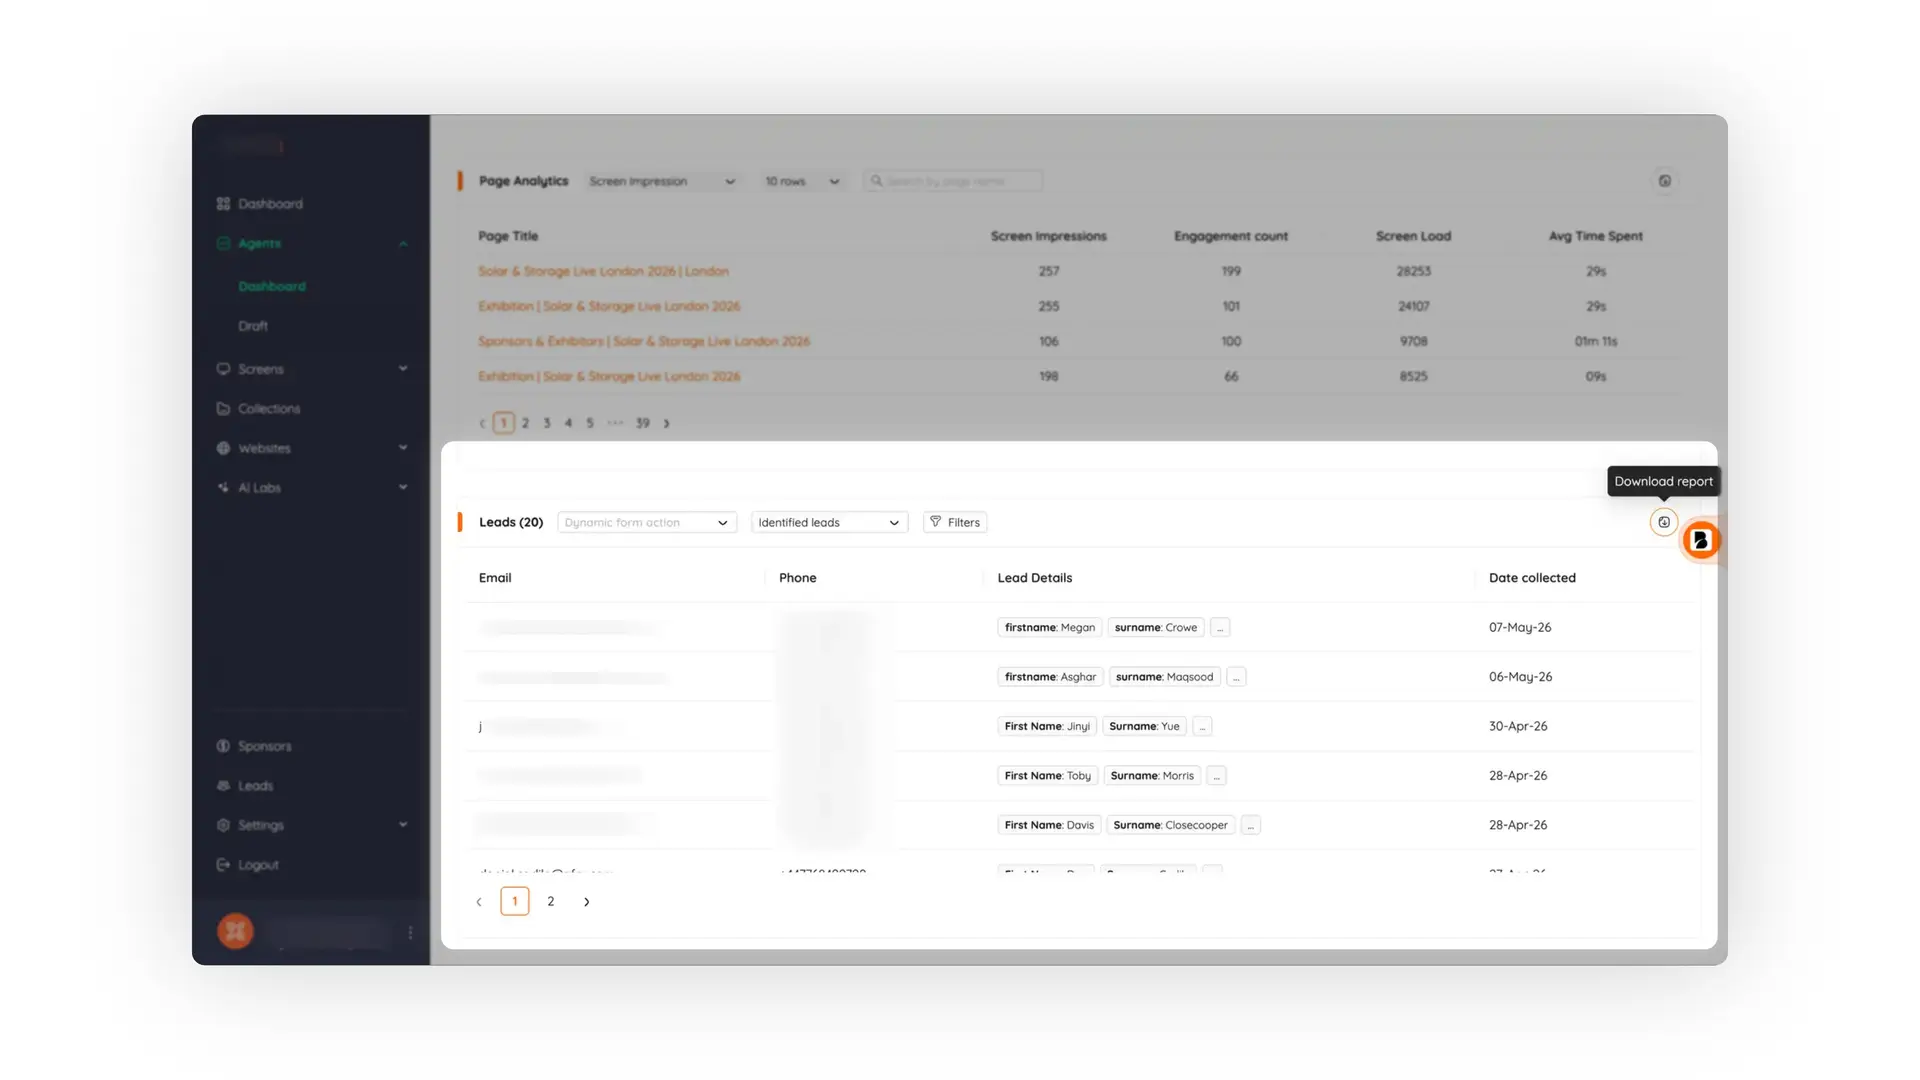1920x1080 pixels.
Task: Expand more details for Jinyi Yue lead
Action: (1202, 726)
